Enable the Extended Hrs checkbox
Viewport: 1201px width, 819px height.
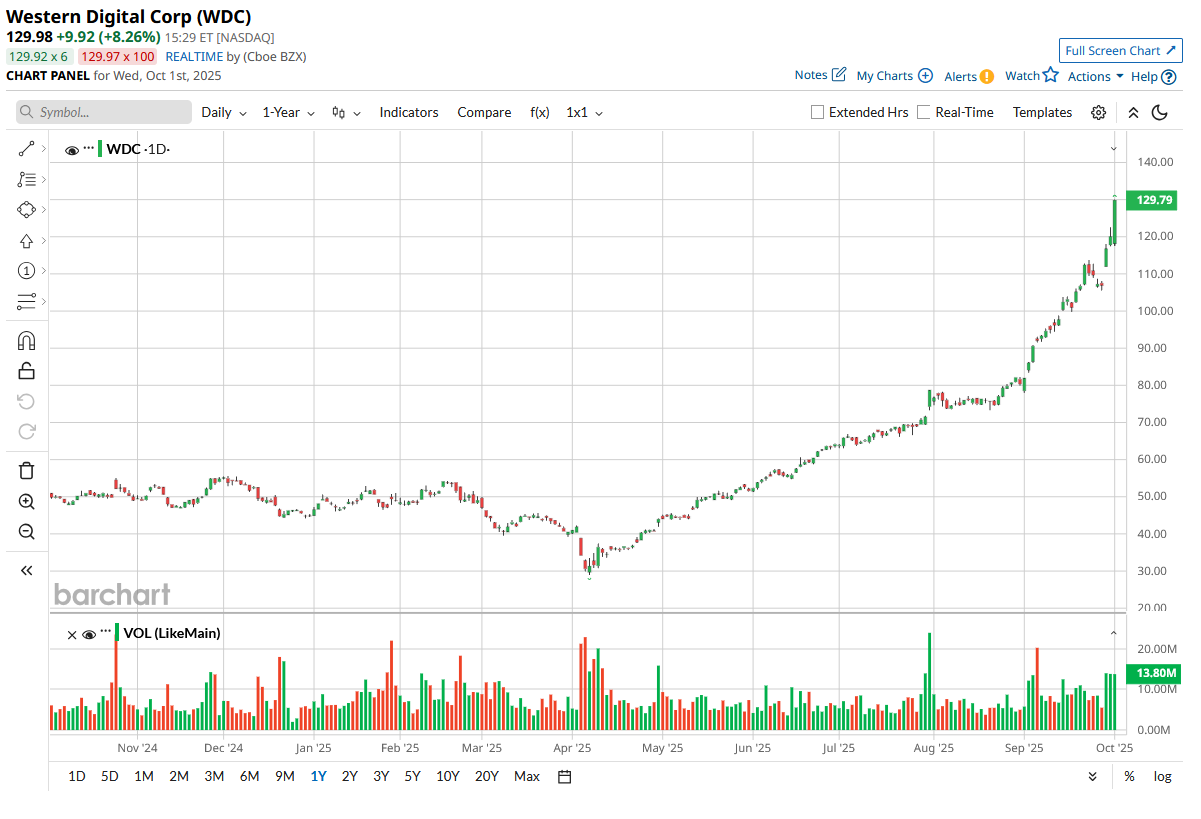click(x=818, y=113)
